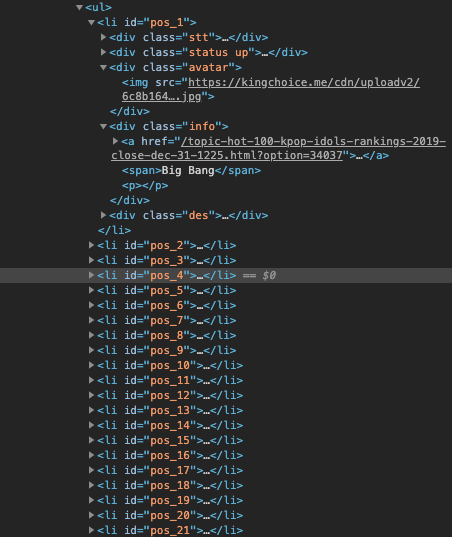Expand the li pos_9 node
Screen dimensions: 452x537
tap(91, 350)
